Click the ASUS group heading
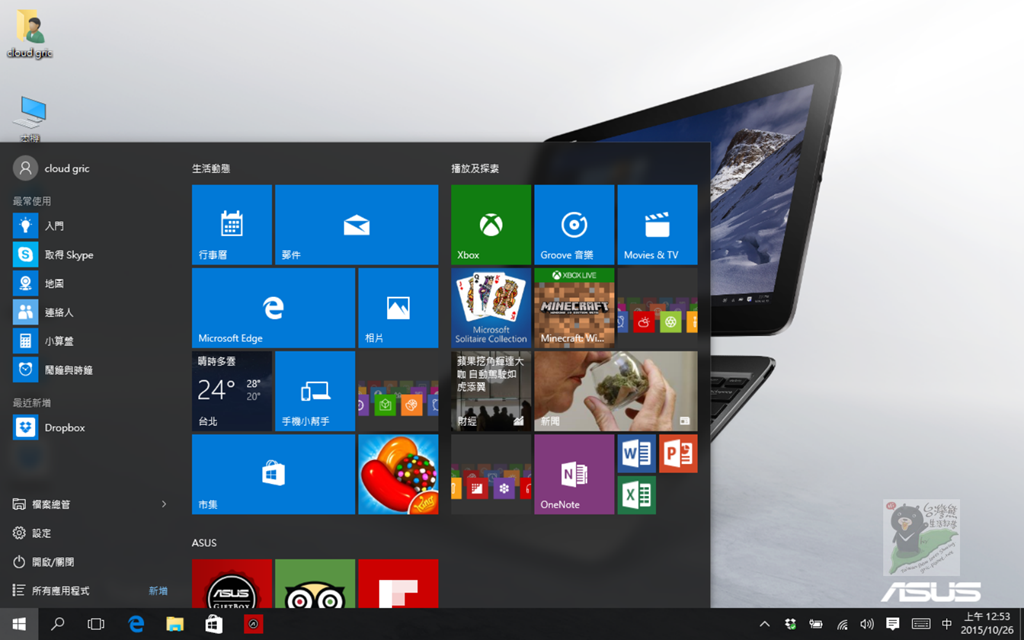This screenshot has height=640, width=1024. tap(204, 543)
